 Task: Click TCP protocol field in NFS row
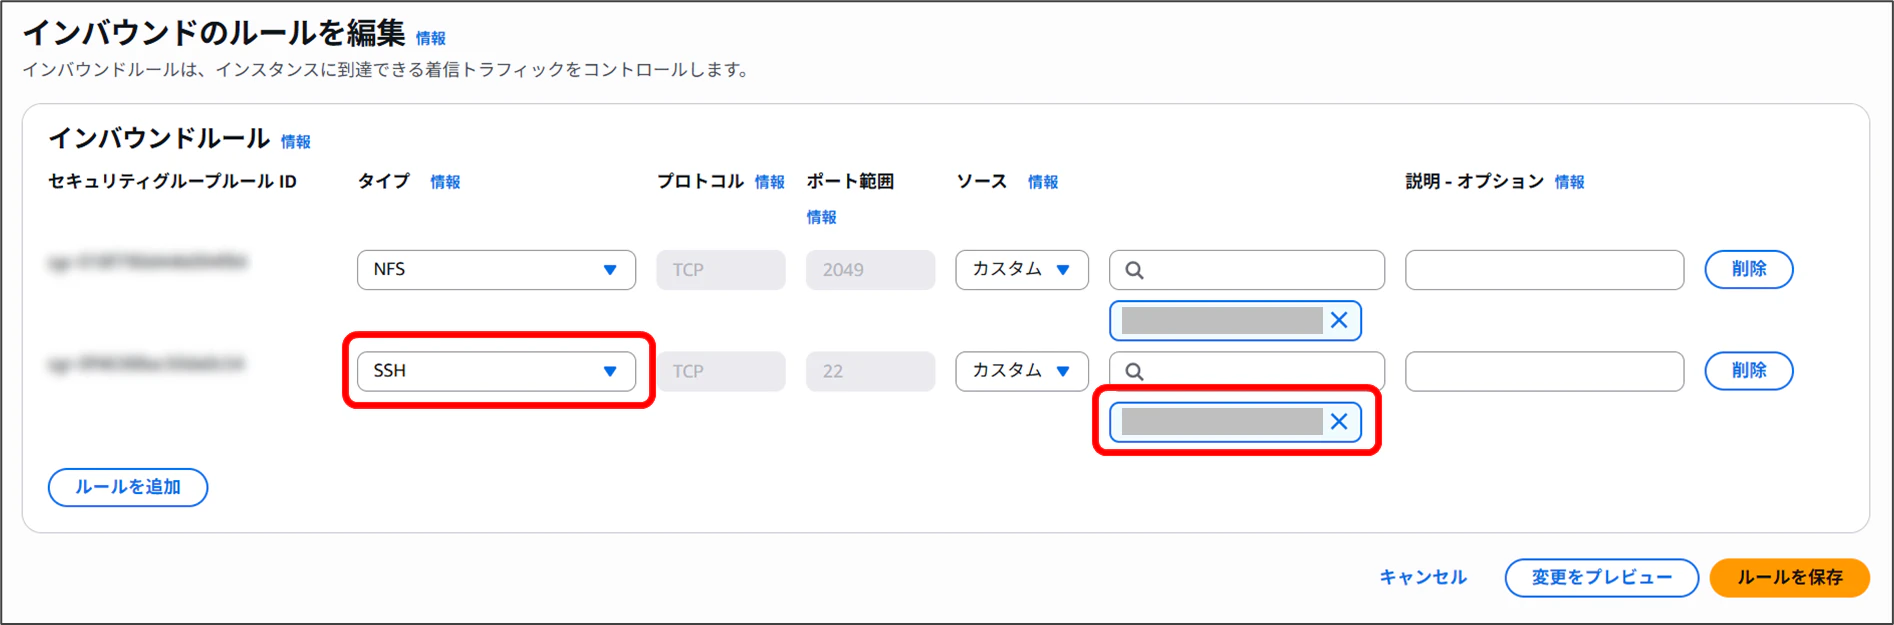click(x=721, y=270)
